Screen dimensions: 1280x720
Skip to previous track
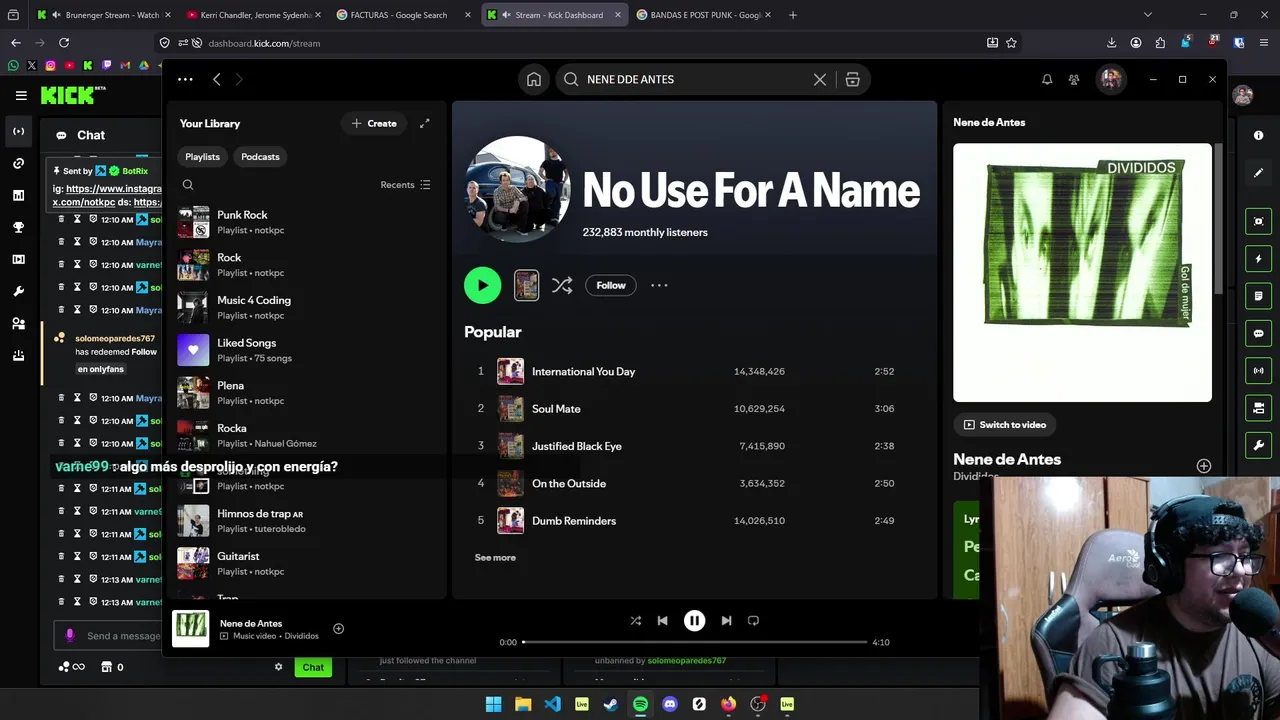point(662,620)
